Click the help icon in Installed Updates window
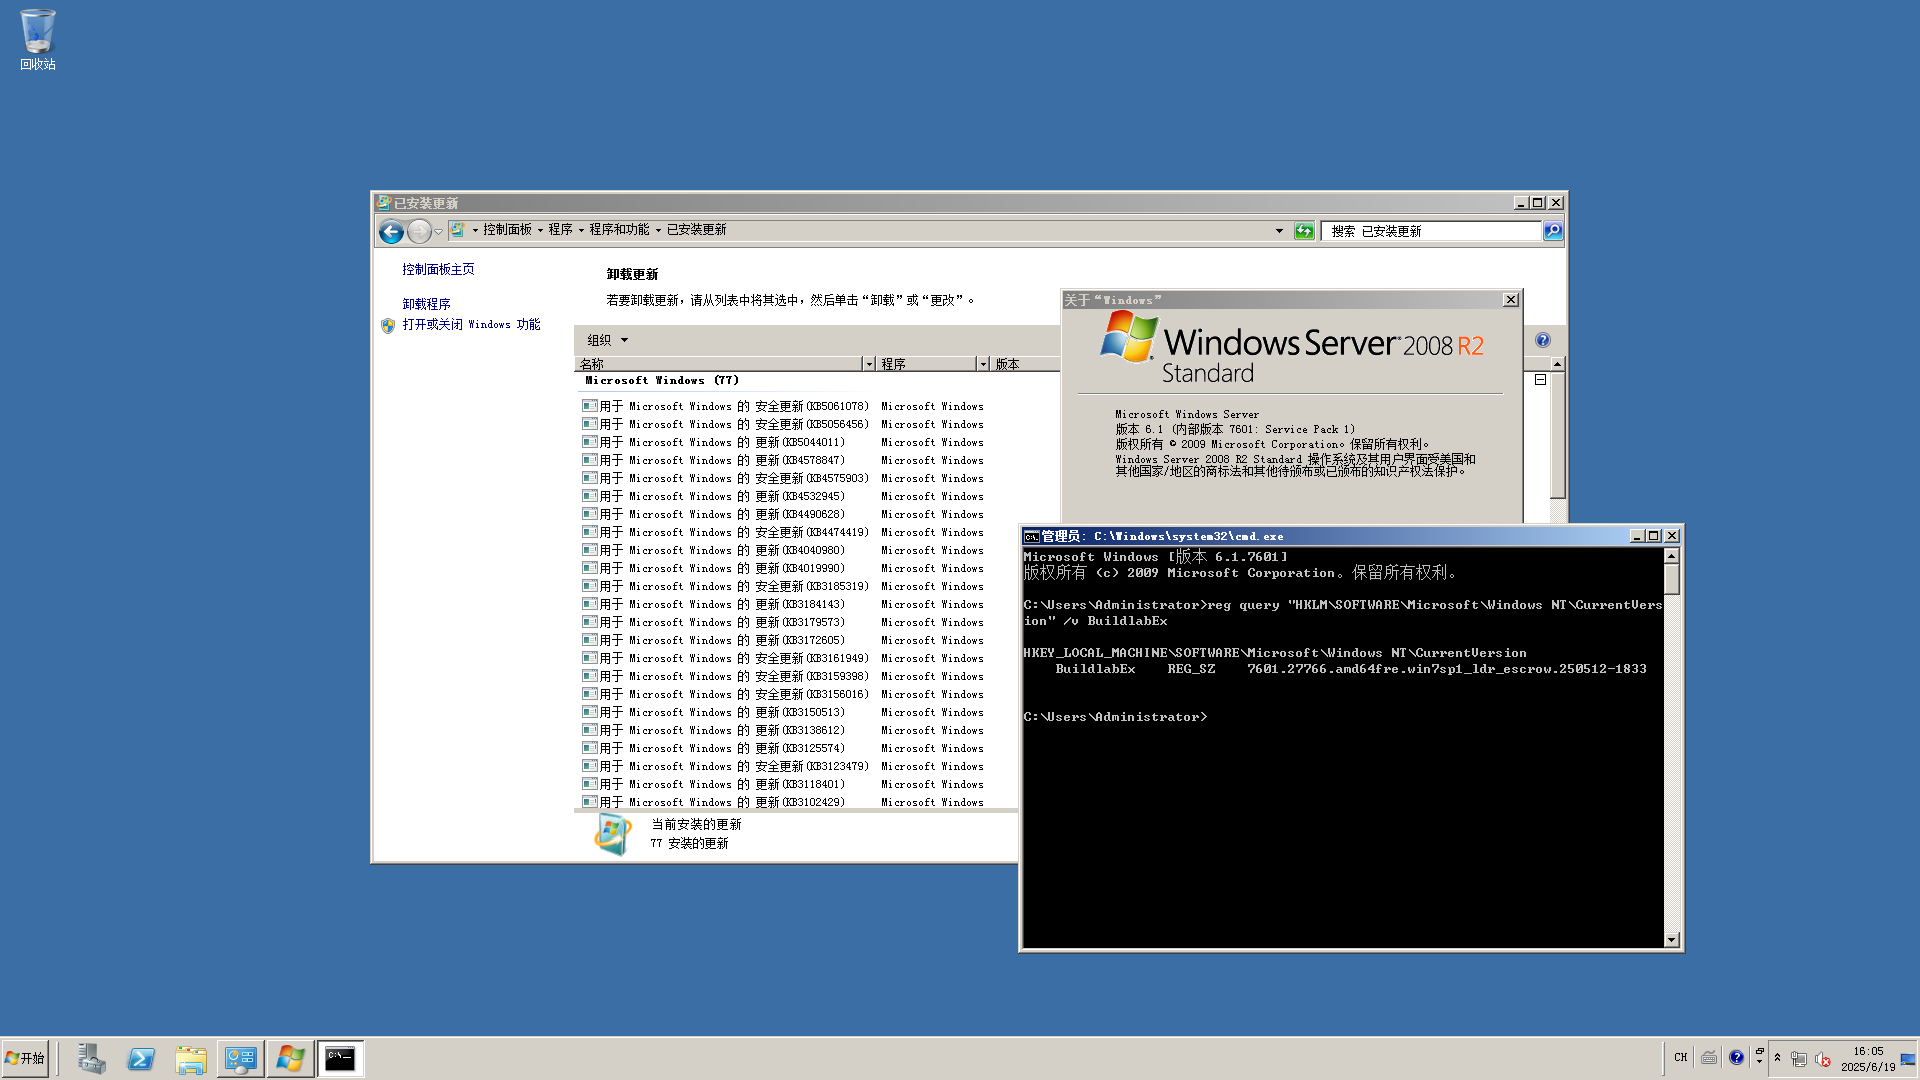 1543,340
